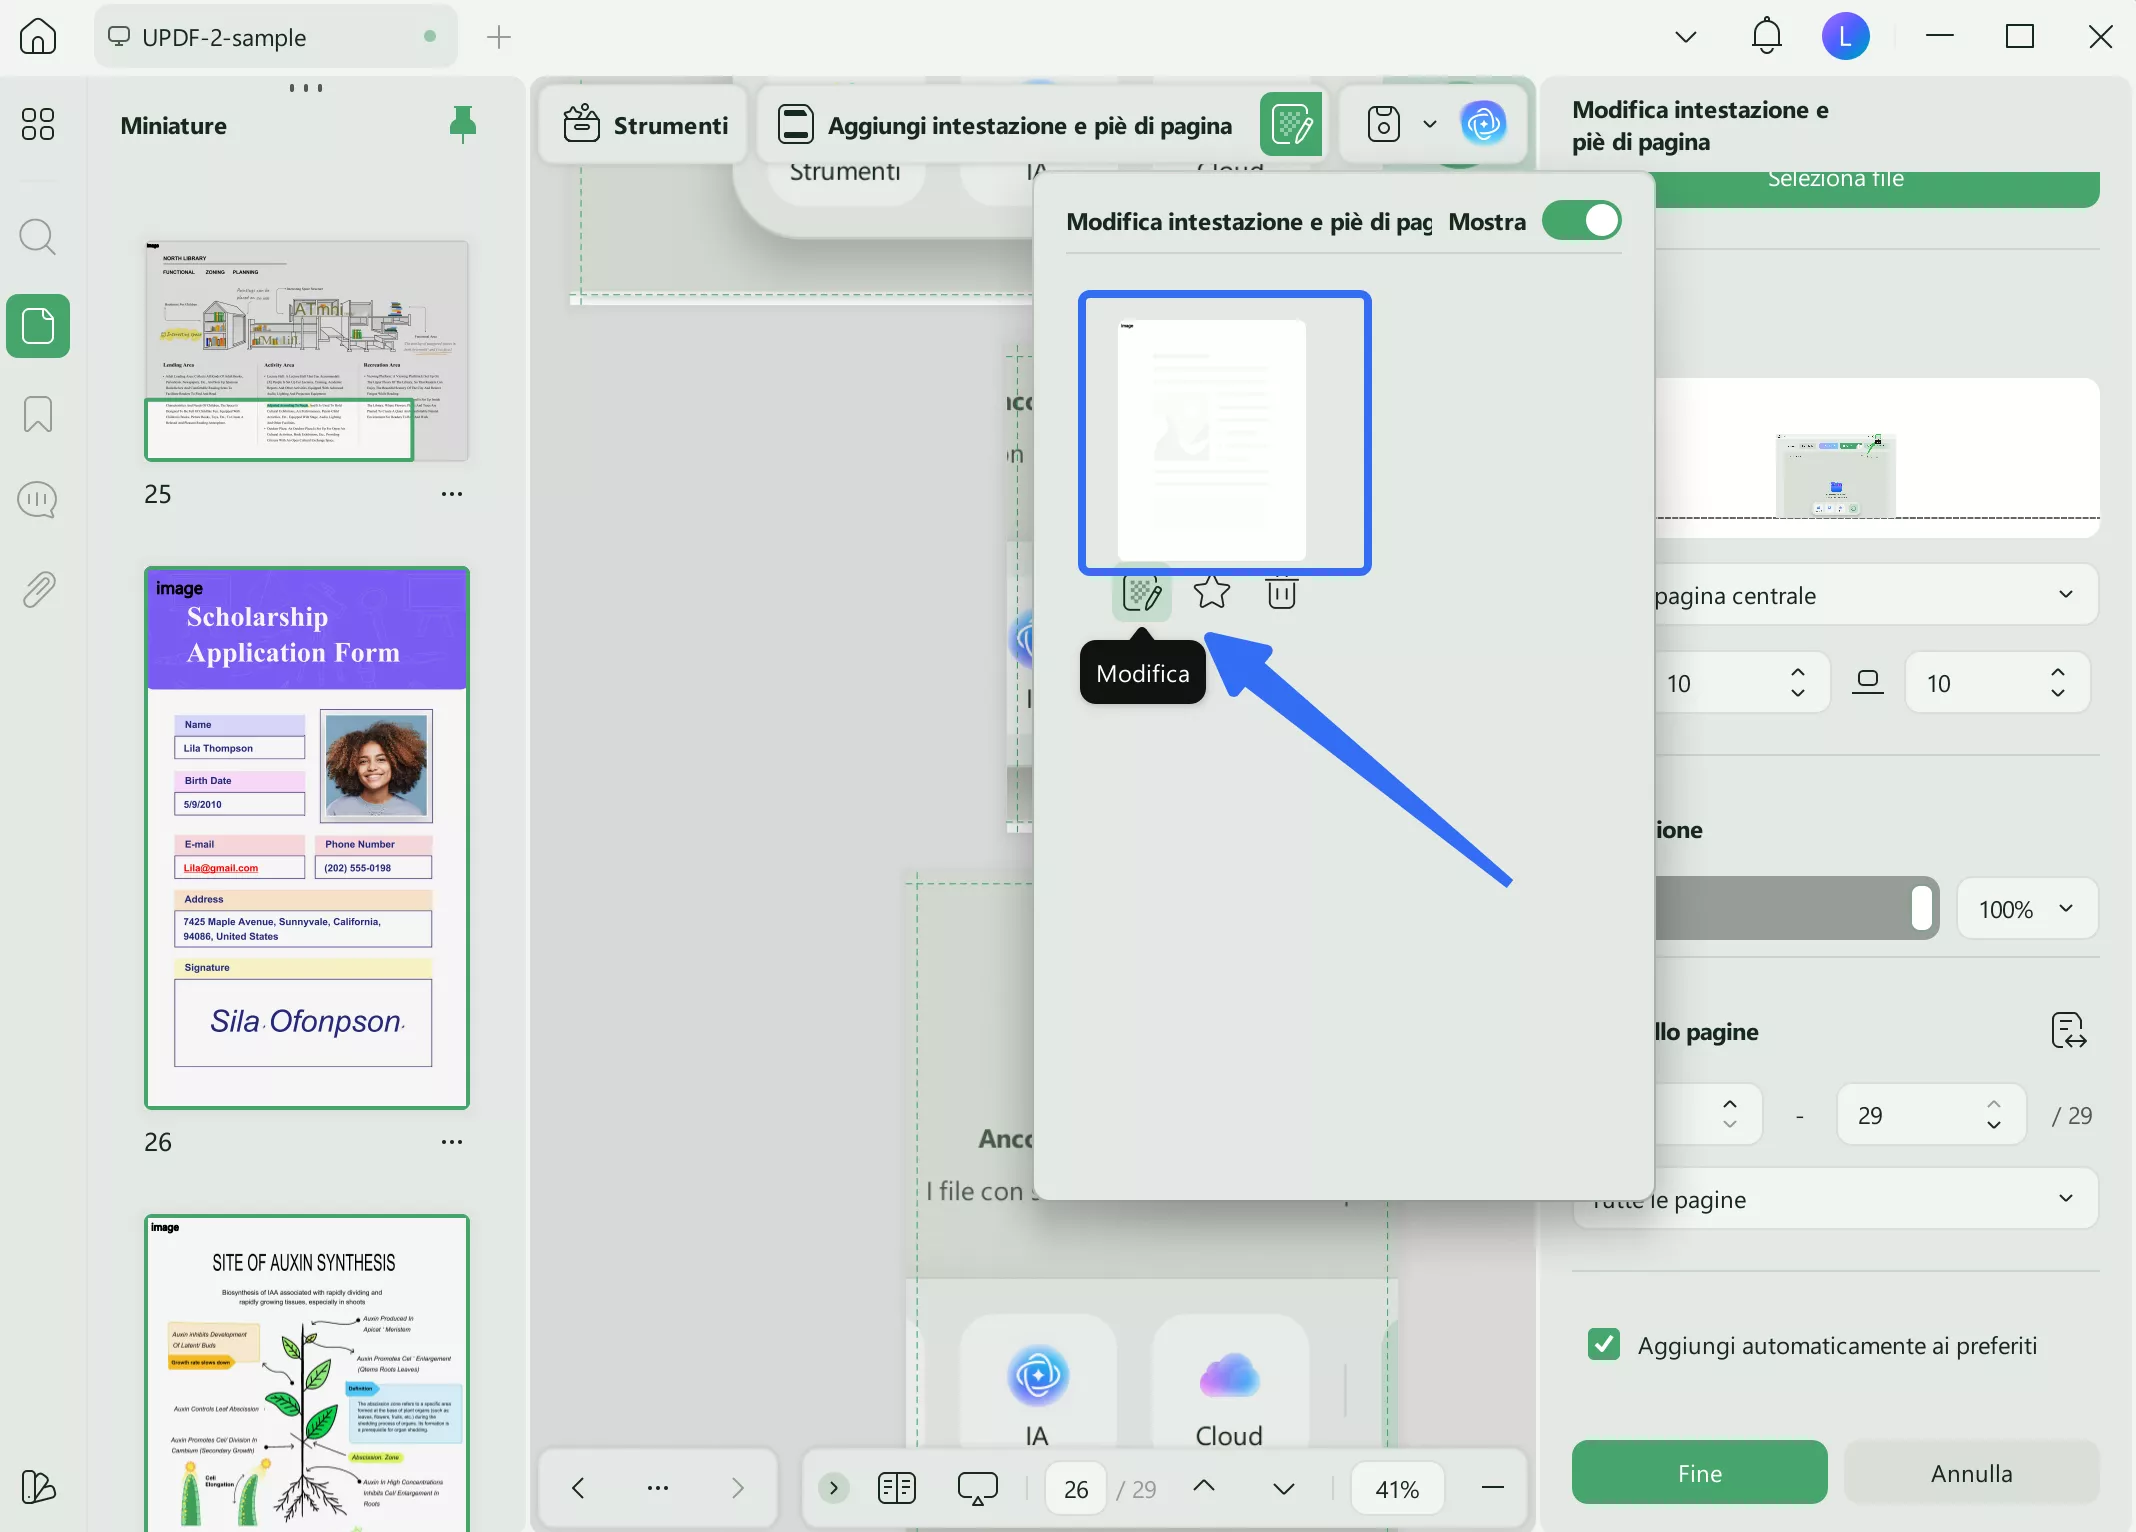Delete the template using the trash icon
The image size is (2136, 1532).
click(1280, 593)
